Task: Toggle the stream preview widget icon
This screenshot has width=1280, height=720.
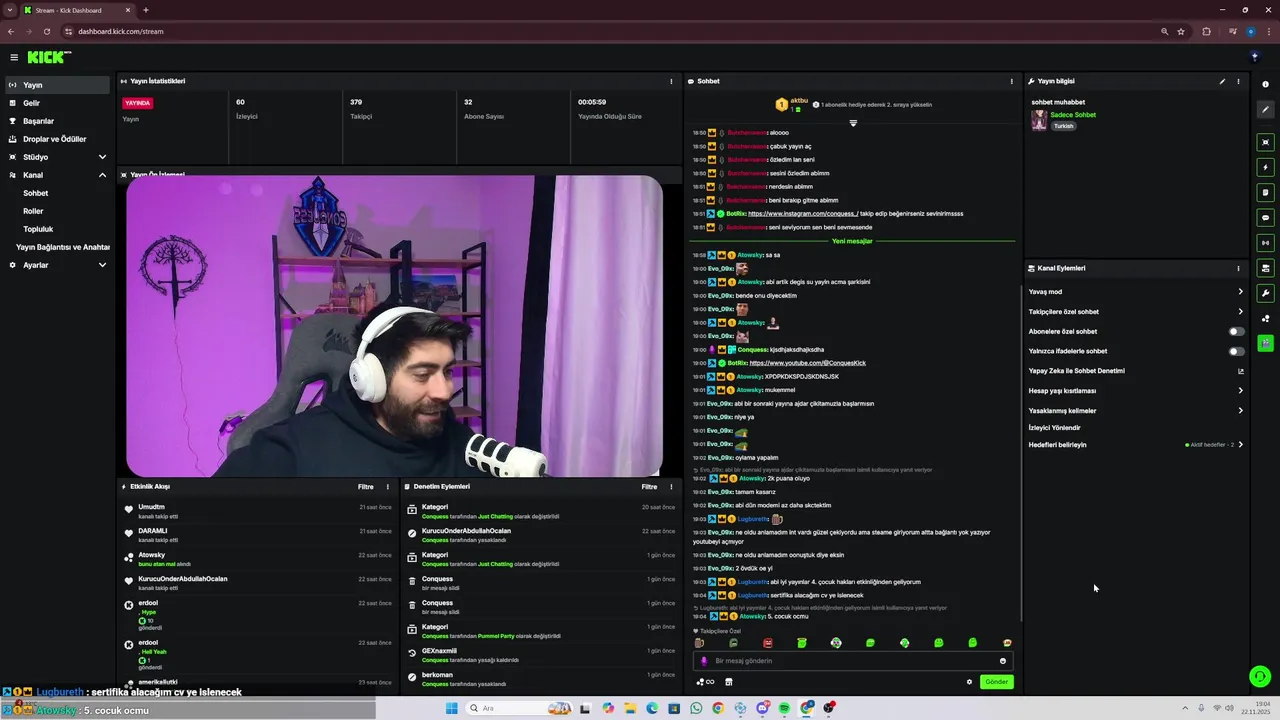Action: coord(1265,142)
